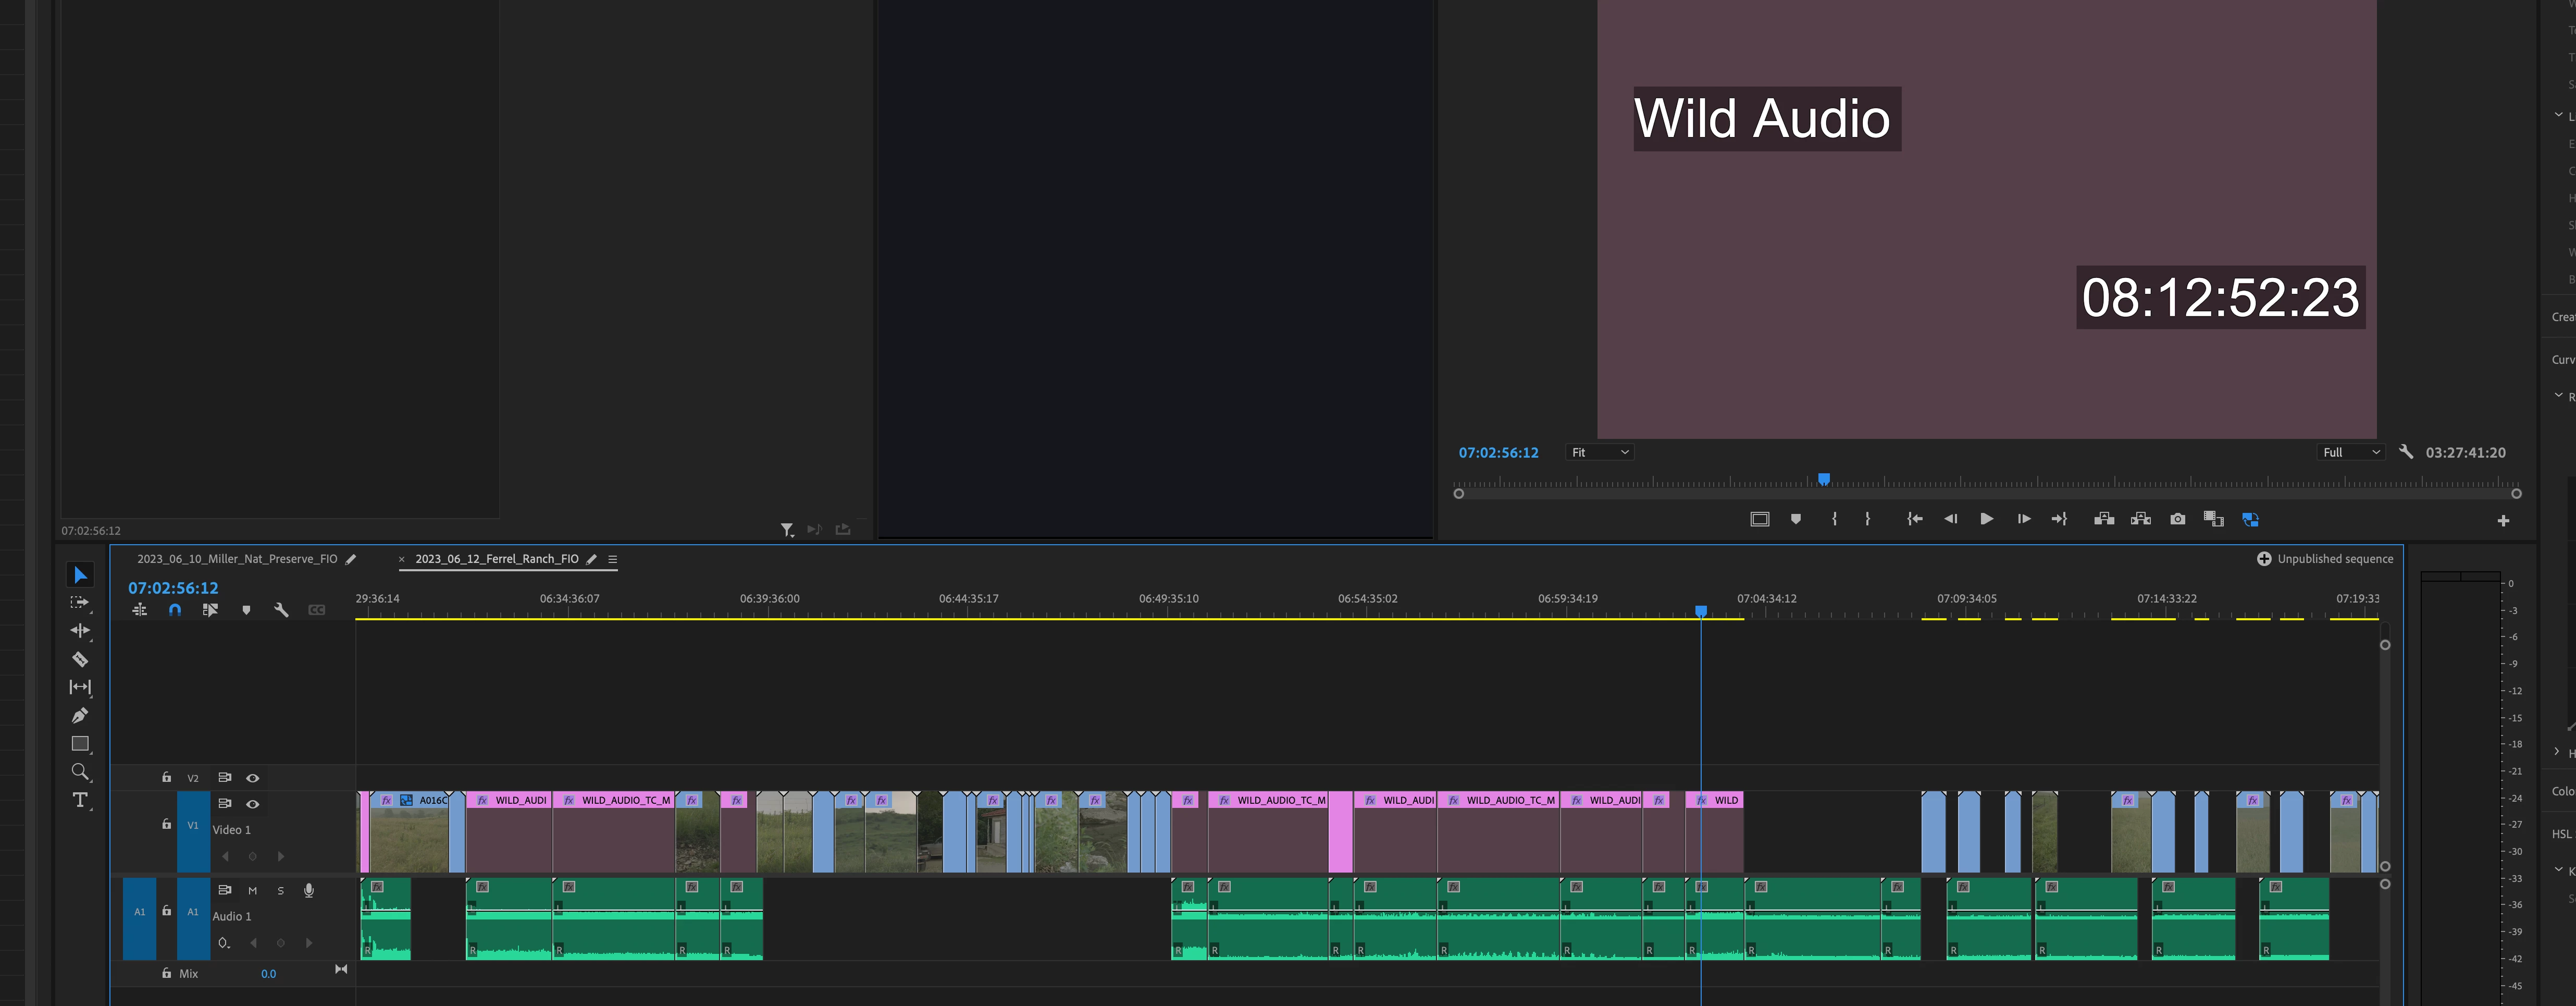The width and height of the screenshot is (2576, 1006).
Task: Switch to 2023_06_10_Miller_Nat_Preserve_FIO tab
Action: point(237,559)
